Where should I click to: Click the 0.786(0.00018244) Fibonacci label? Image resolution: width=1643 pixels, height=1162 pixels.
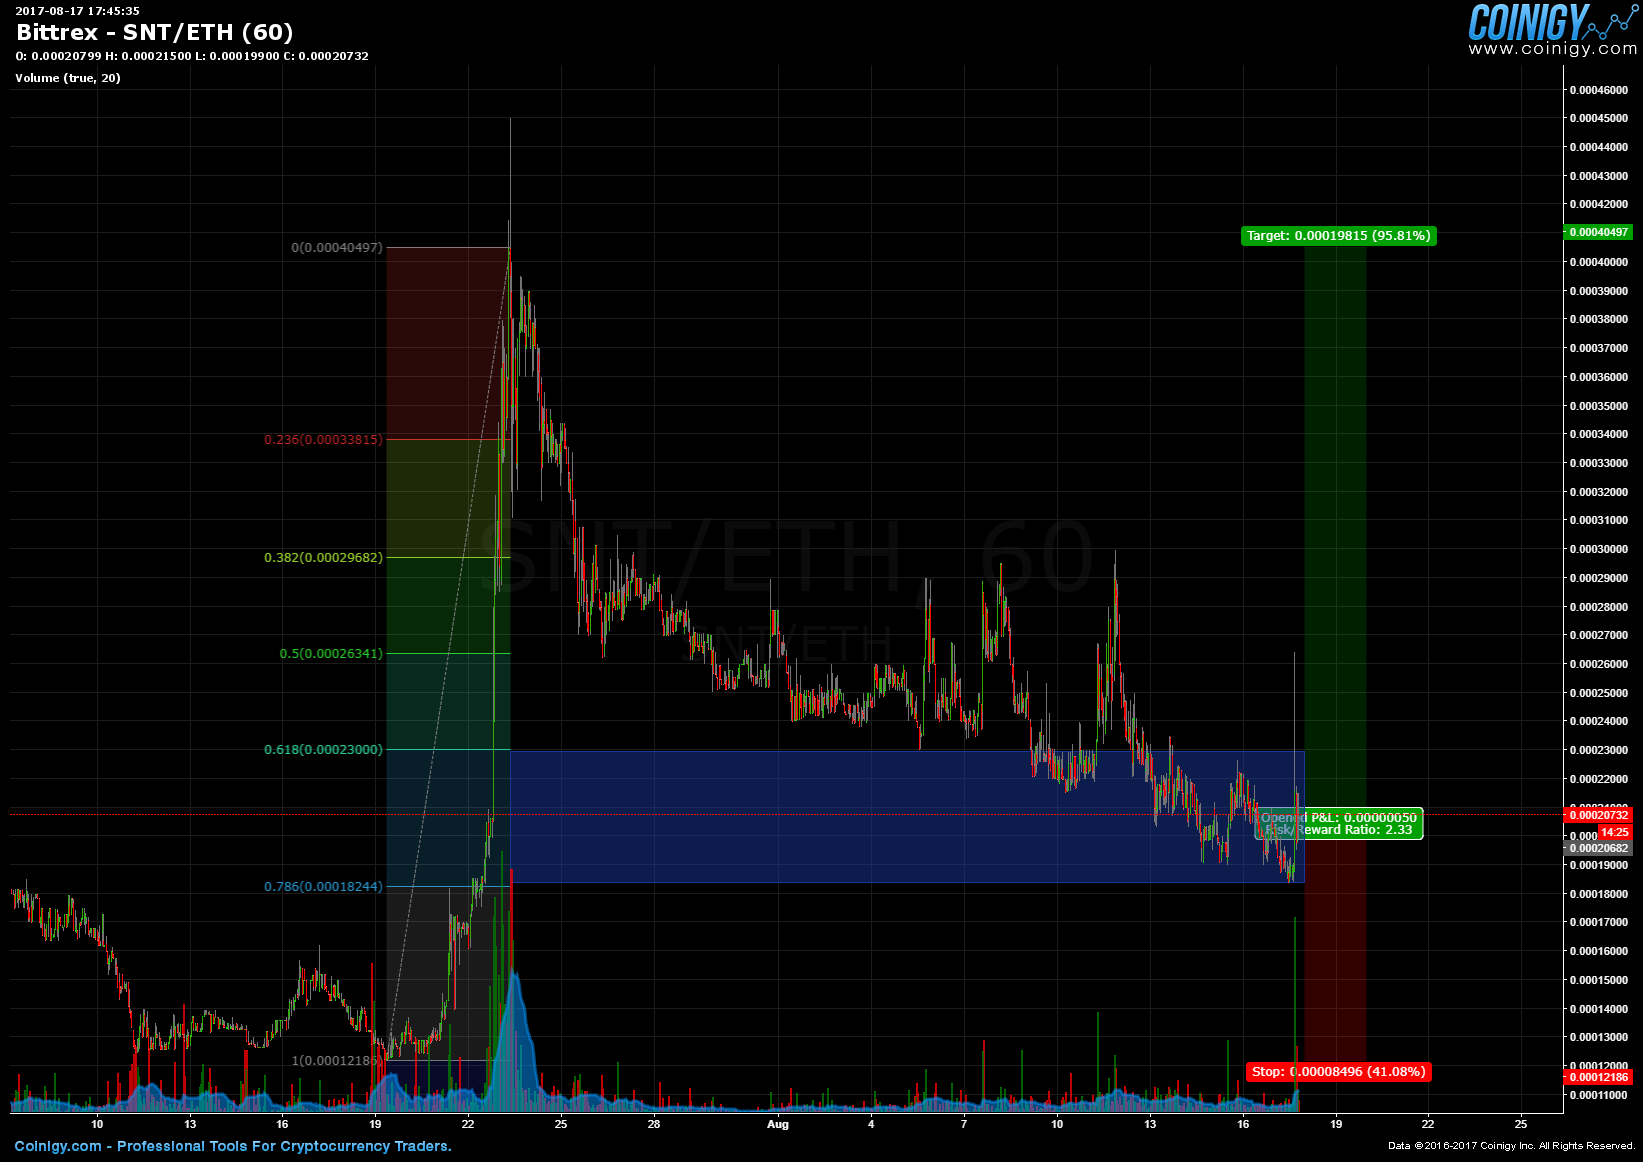(323, 886)
